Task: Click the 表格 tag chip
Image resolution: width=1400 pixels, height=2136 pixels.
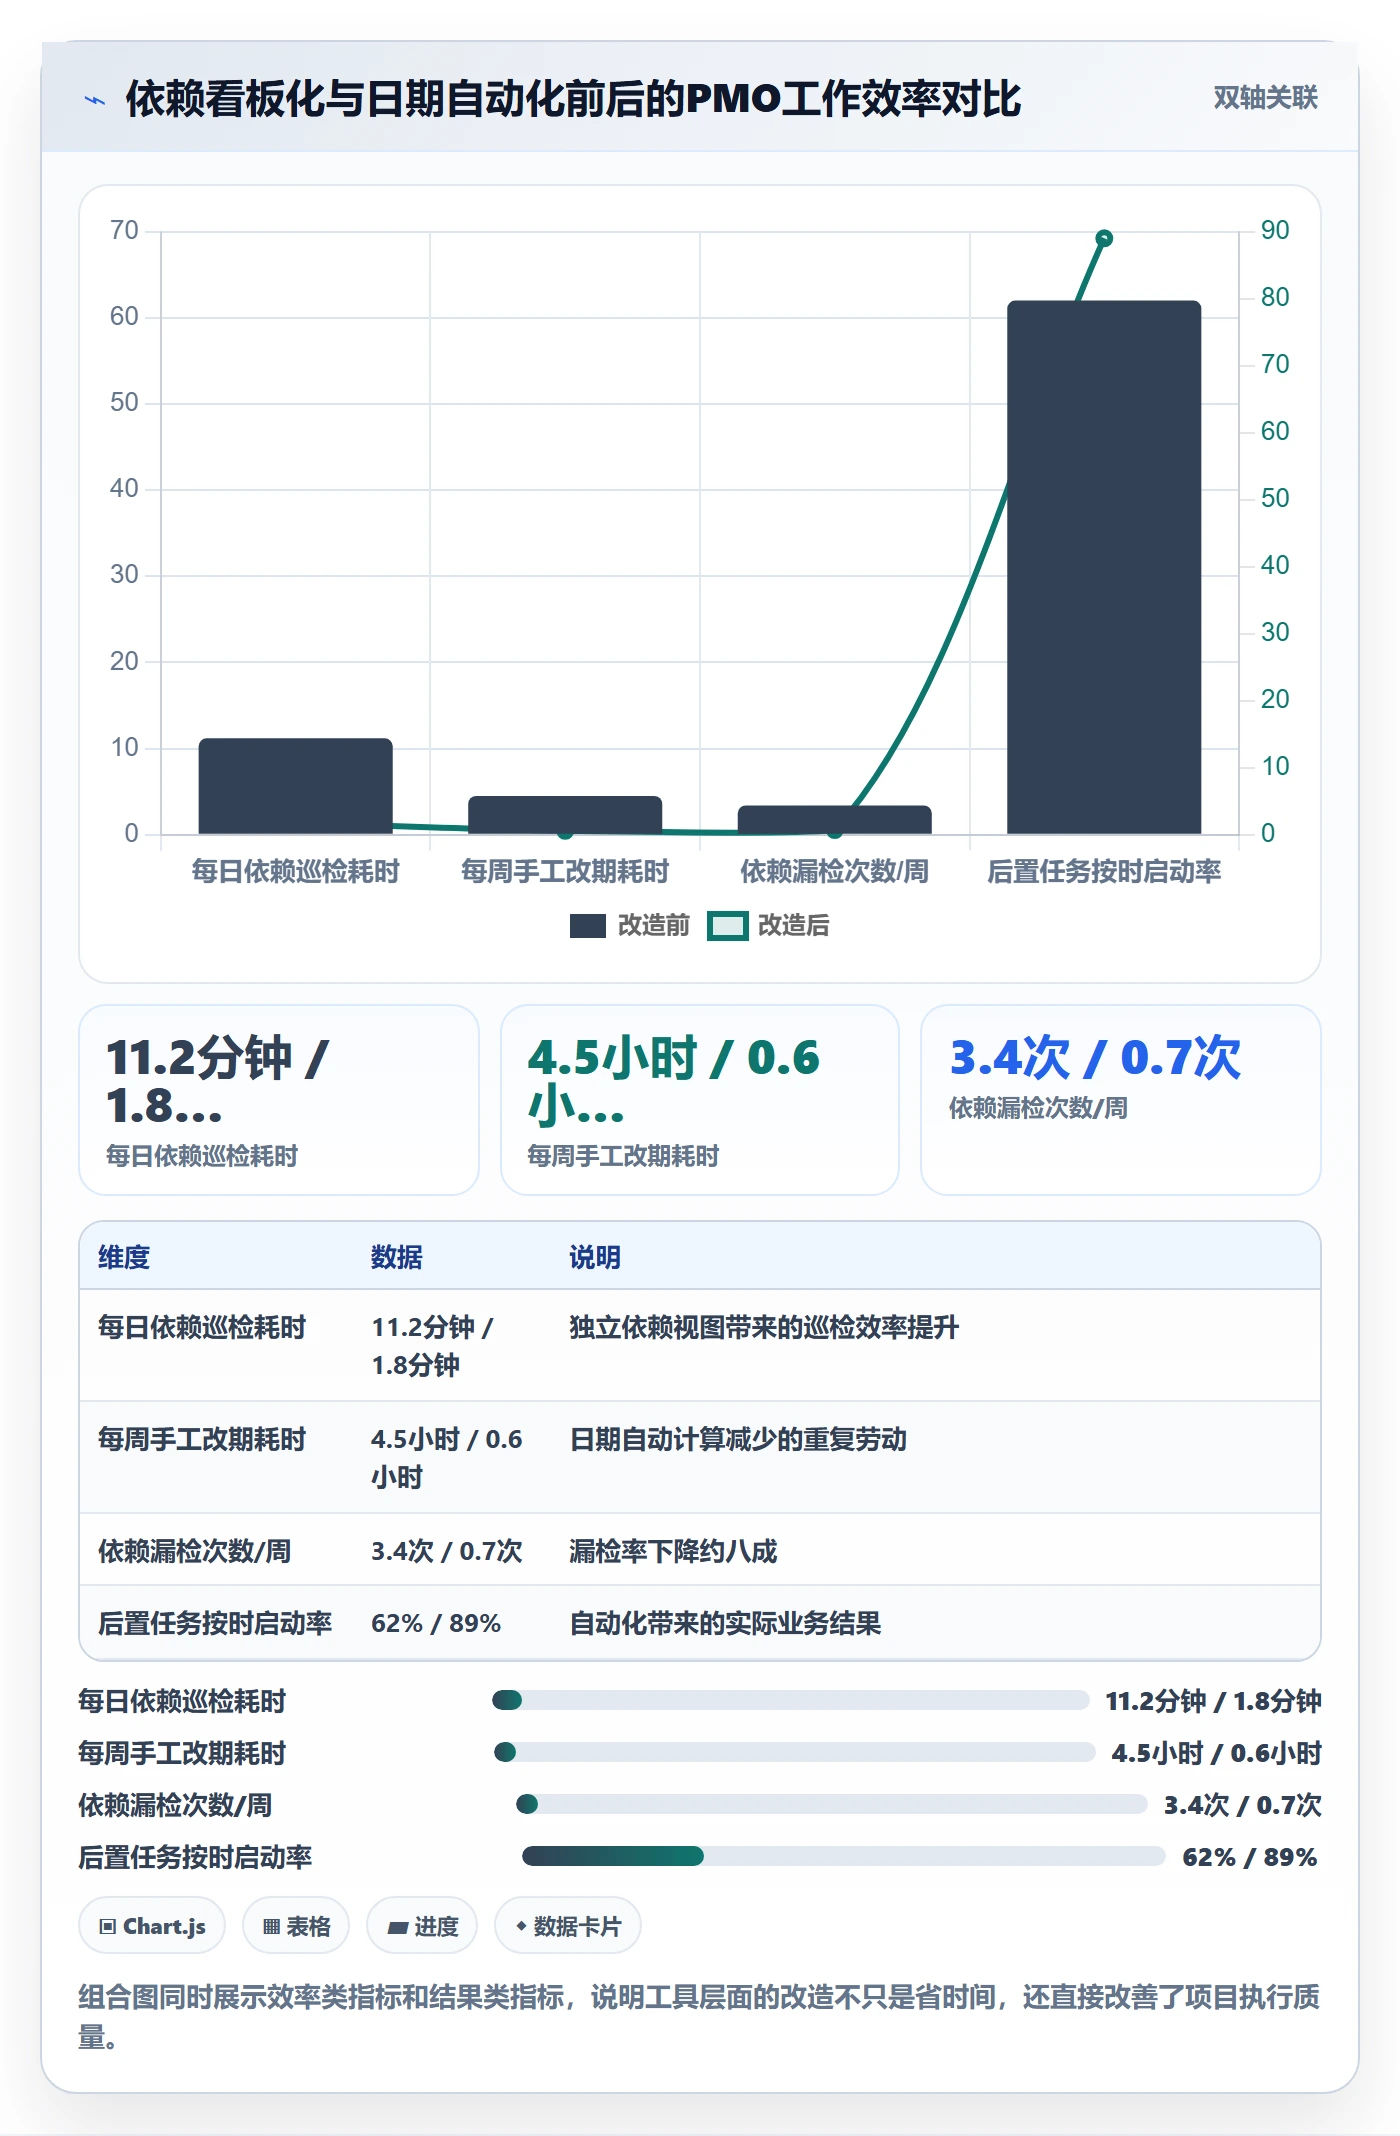Action: tap(296, 1926)
